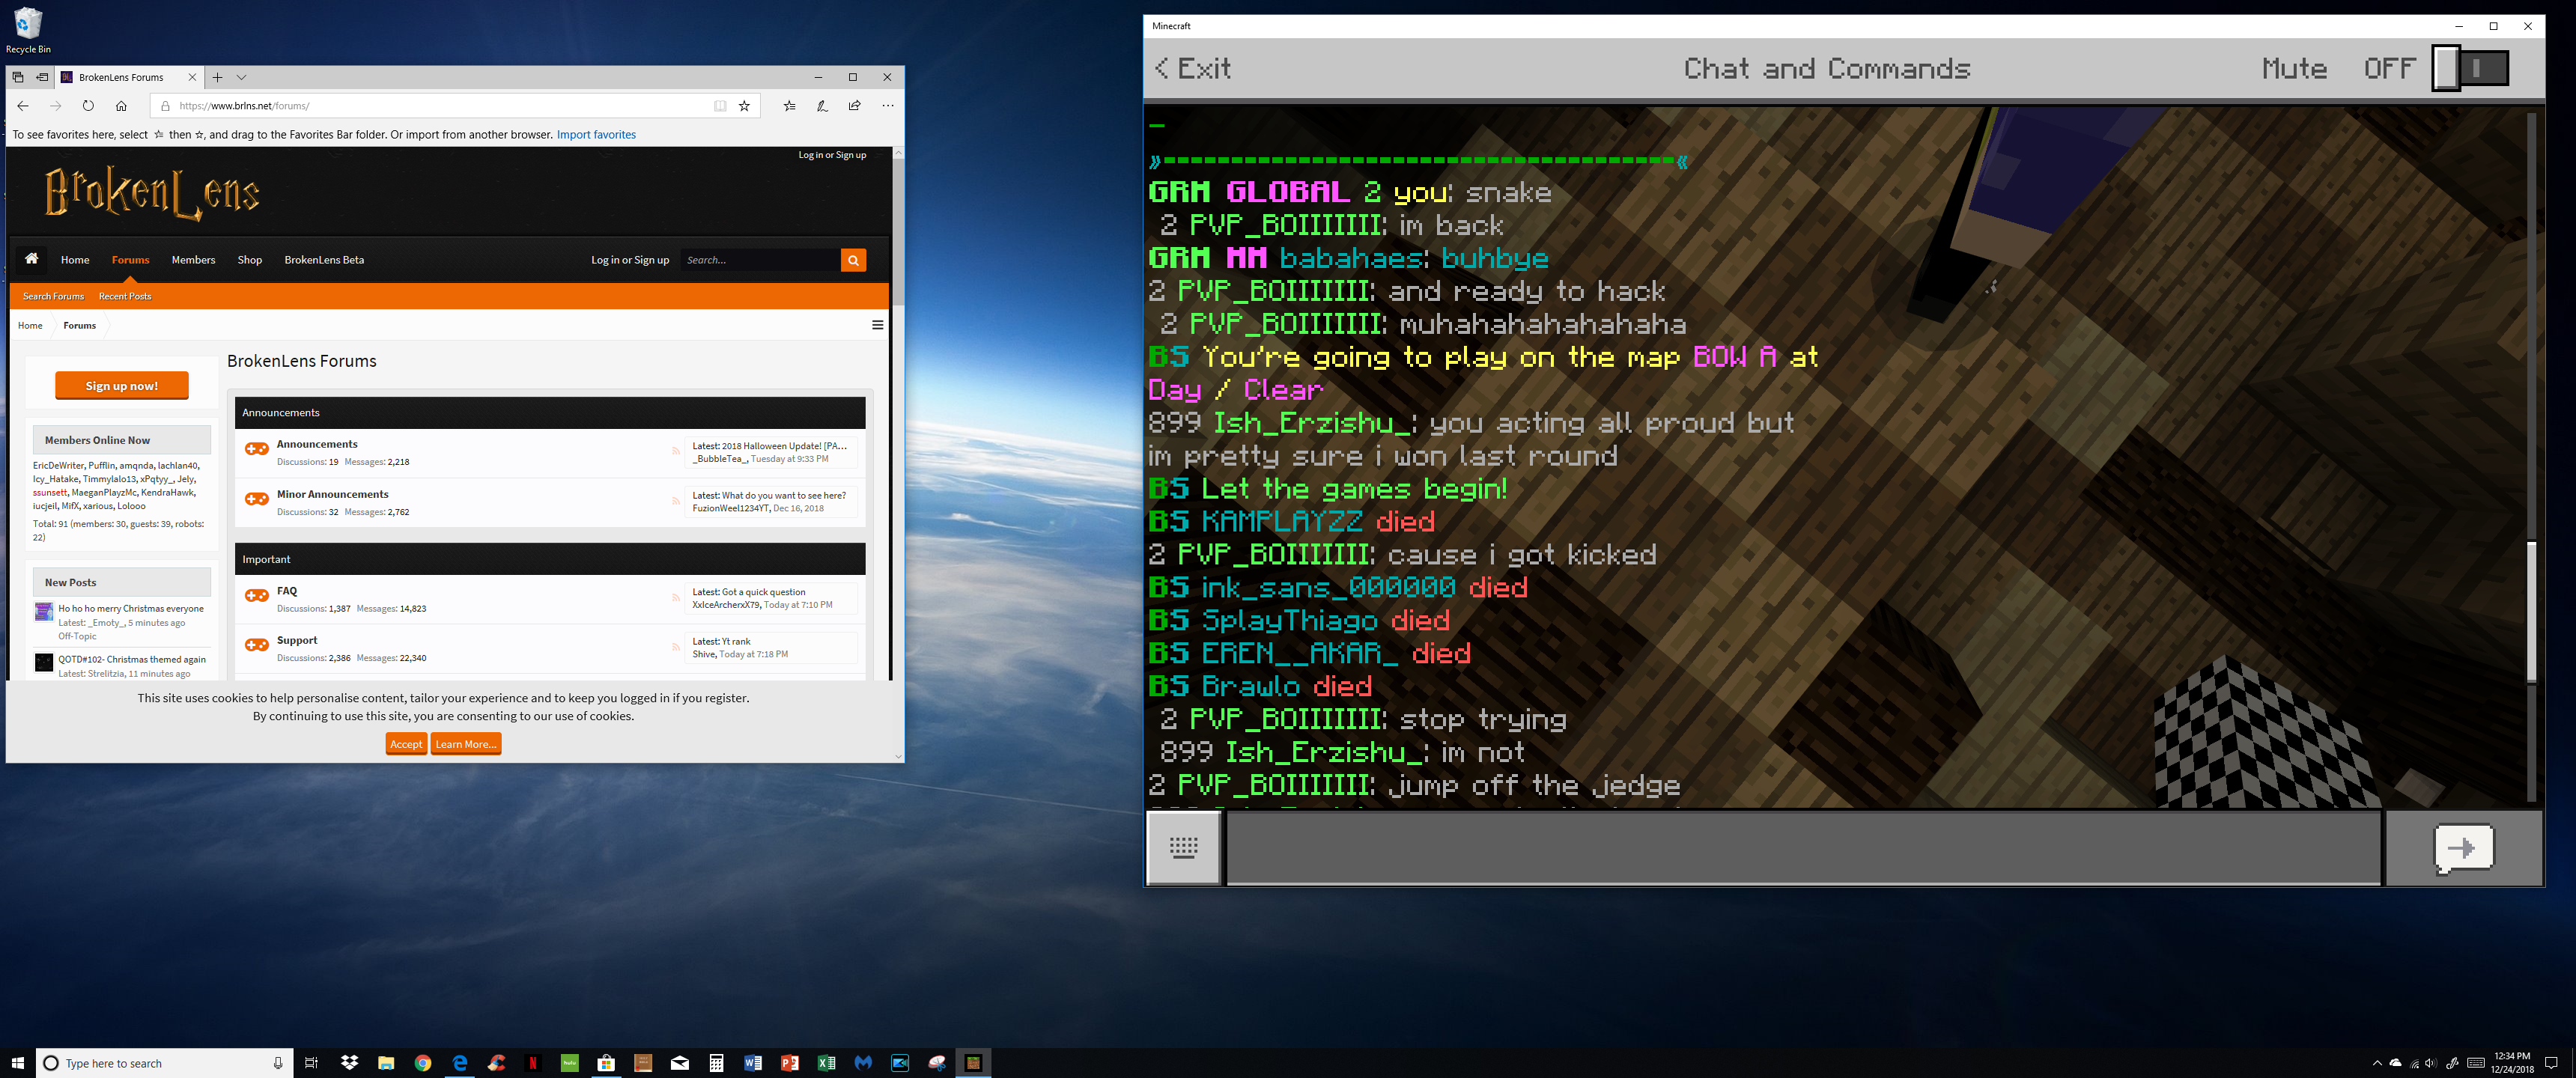Click the Learn More cookie button
This screenshot has width=2576, height=1078.
[465, 744]
